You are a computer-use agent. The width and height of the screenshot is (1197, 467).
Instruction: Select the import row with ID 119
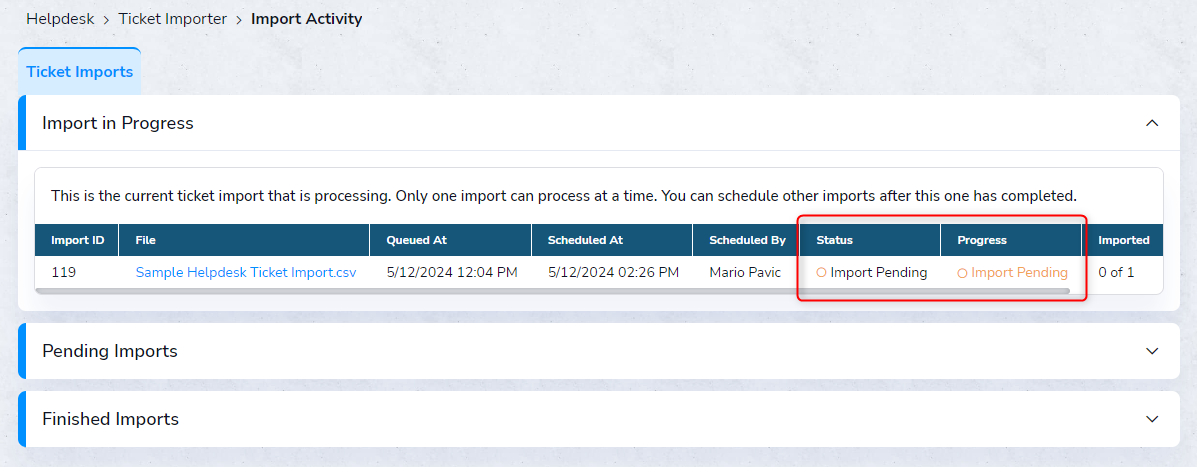(64, 272)
